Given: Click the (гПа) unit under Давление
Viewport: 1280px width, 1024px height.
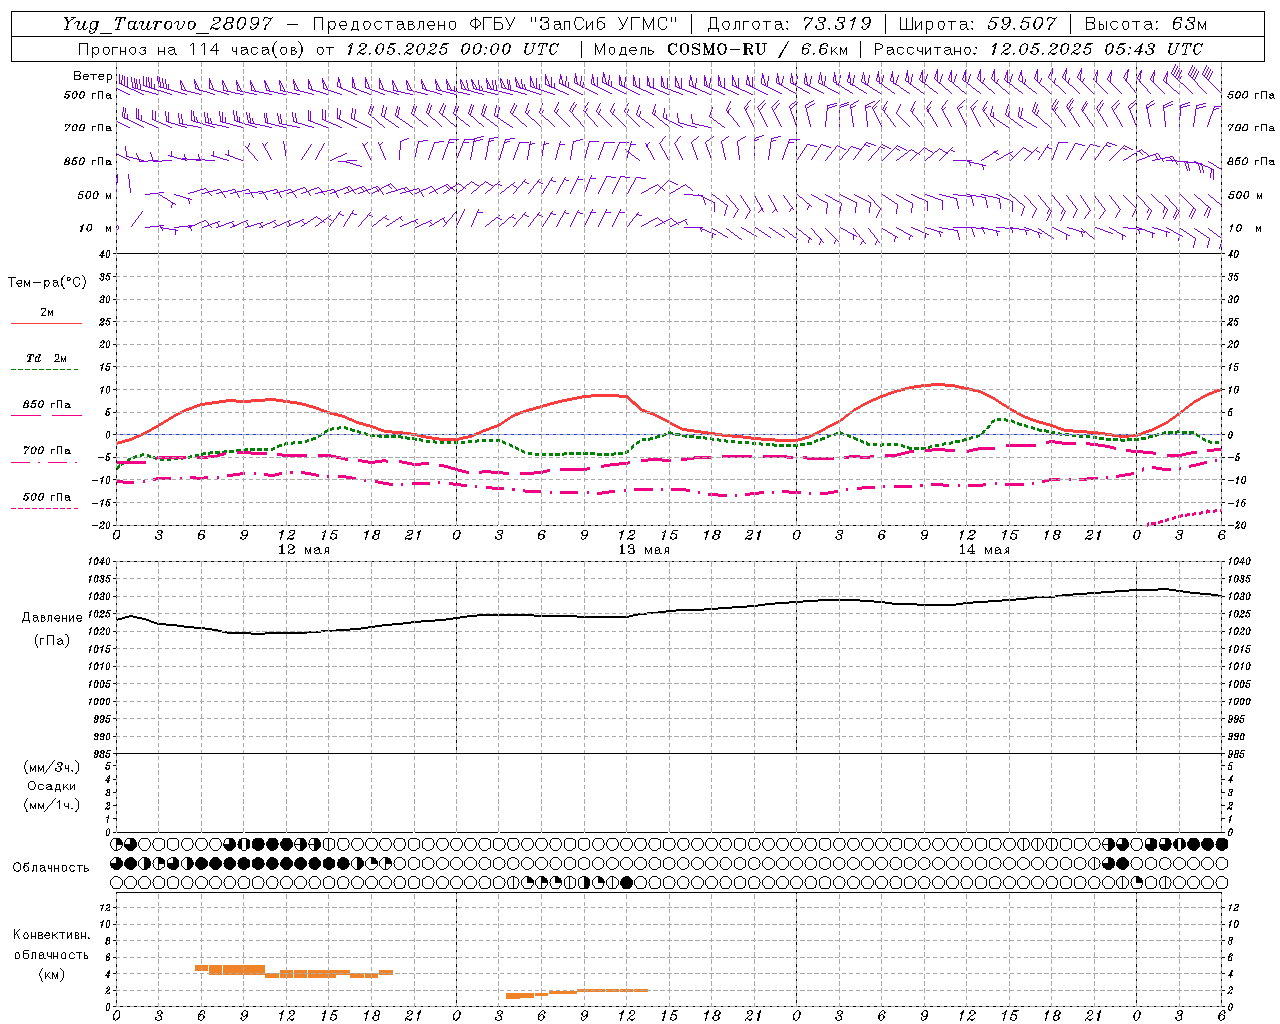Looking at the screenshot, I should 52,640.
